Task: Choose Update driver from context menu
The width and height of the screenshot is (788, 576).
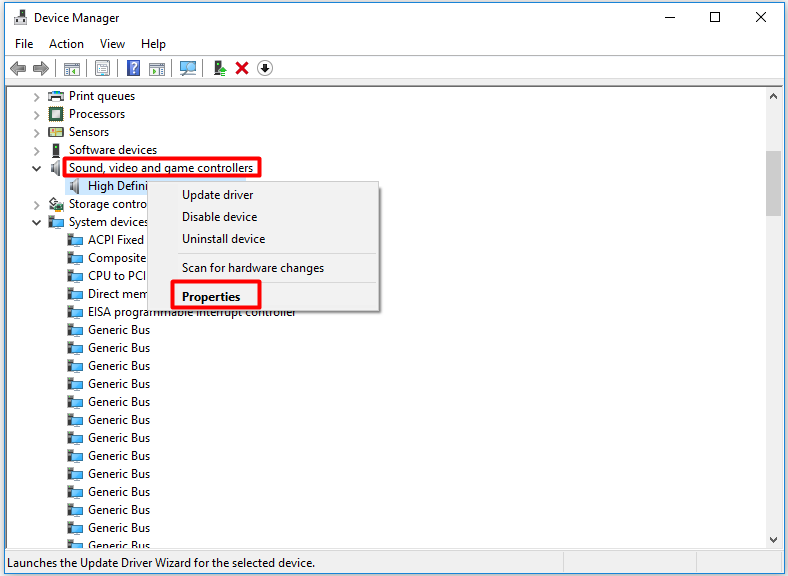Action: 263,195
